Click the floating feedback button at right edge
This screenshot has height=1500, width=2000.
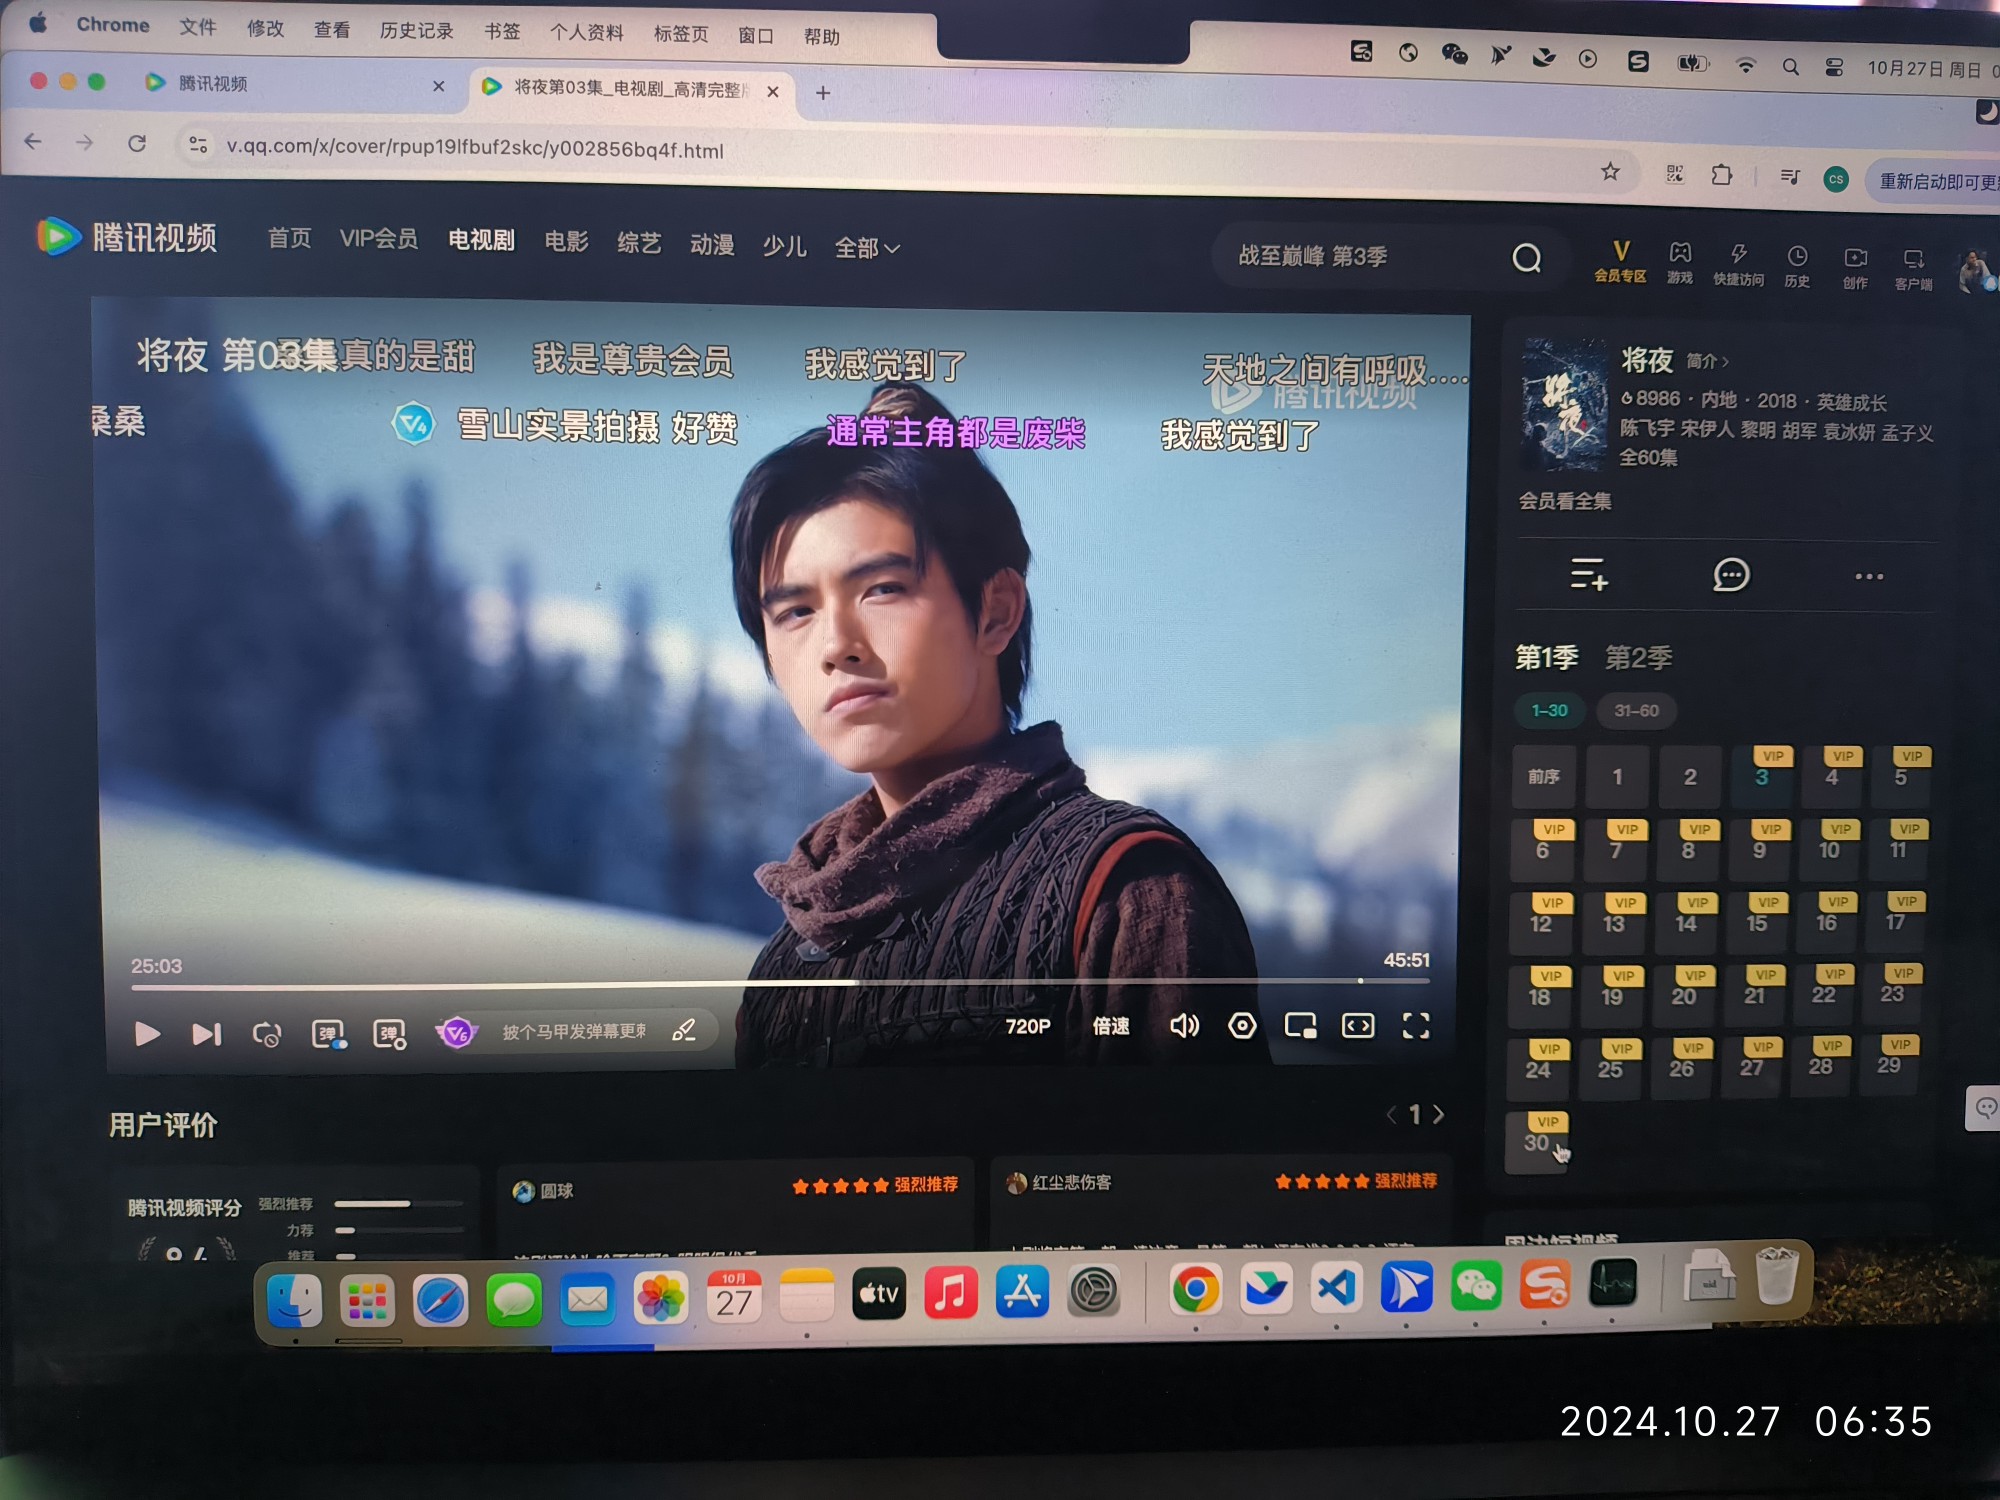click(x=1984, y=1108)
